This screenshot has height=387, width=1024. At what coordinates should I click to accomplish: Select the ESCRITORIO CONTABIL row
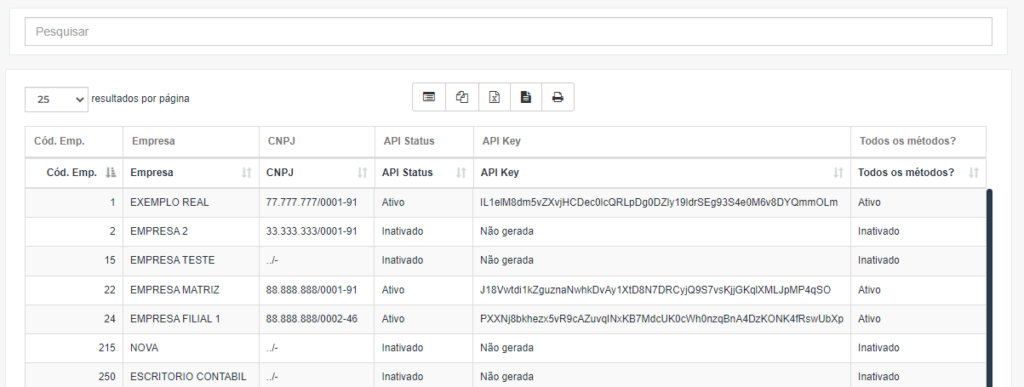click(505, 377)
